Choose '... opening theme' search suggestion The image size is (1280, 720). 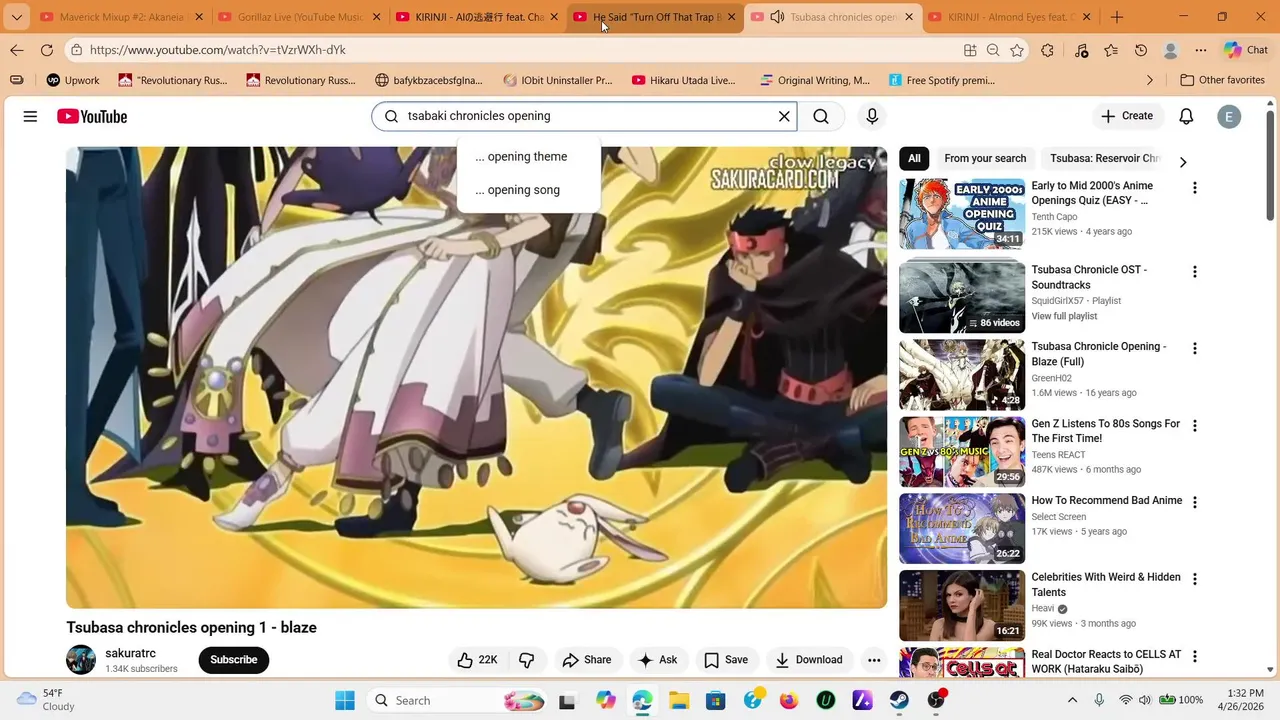coord(521,156)
